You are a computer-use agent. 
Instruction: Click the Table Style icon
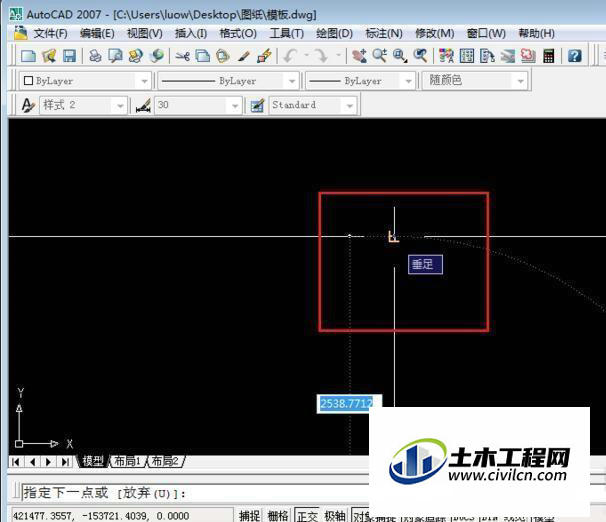click(x=257, y=105)
